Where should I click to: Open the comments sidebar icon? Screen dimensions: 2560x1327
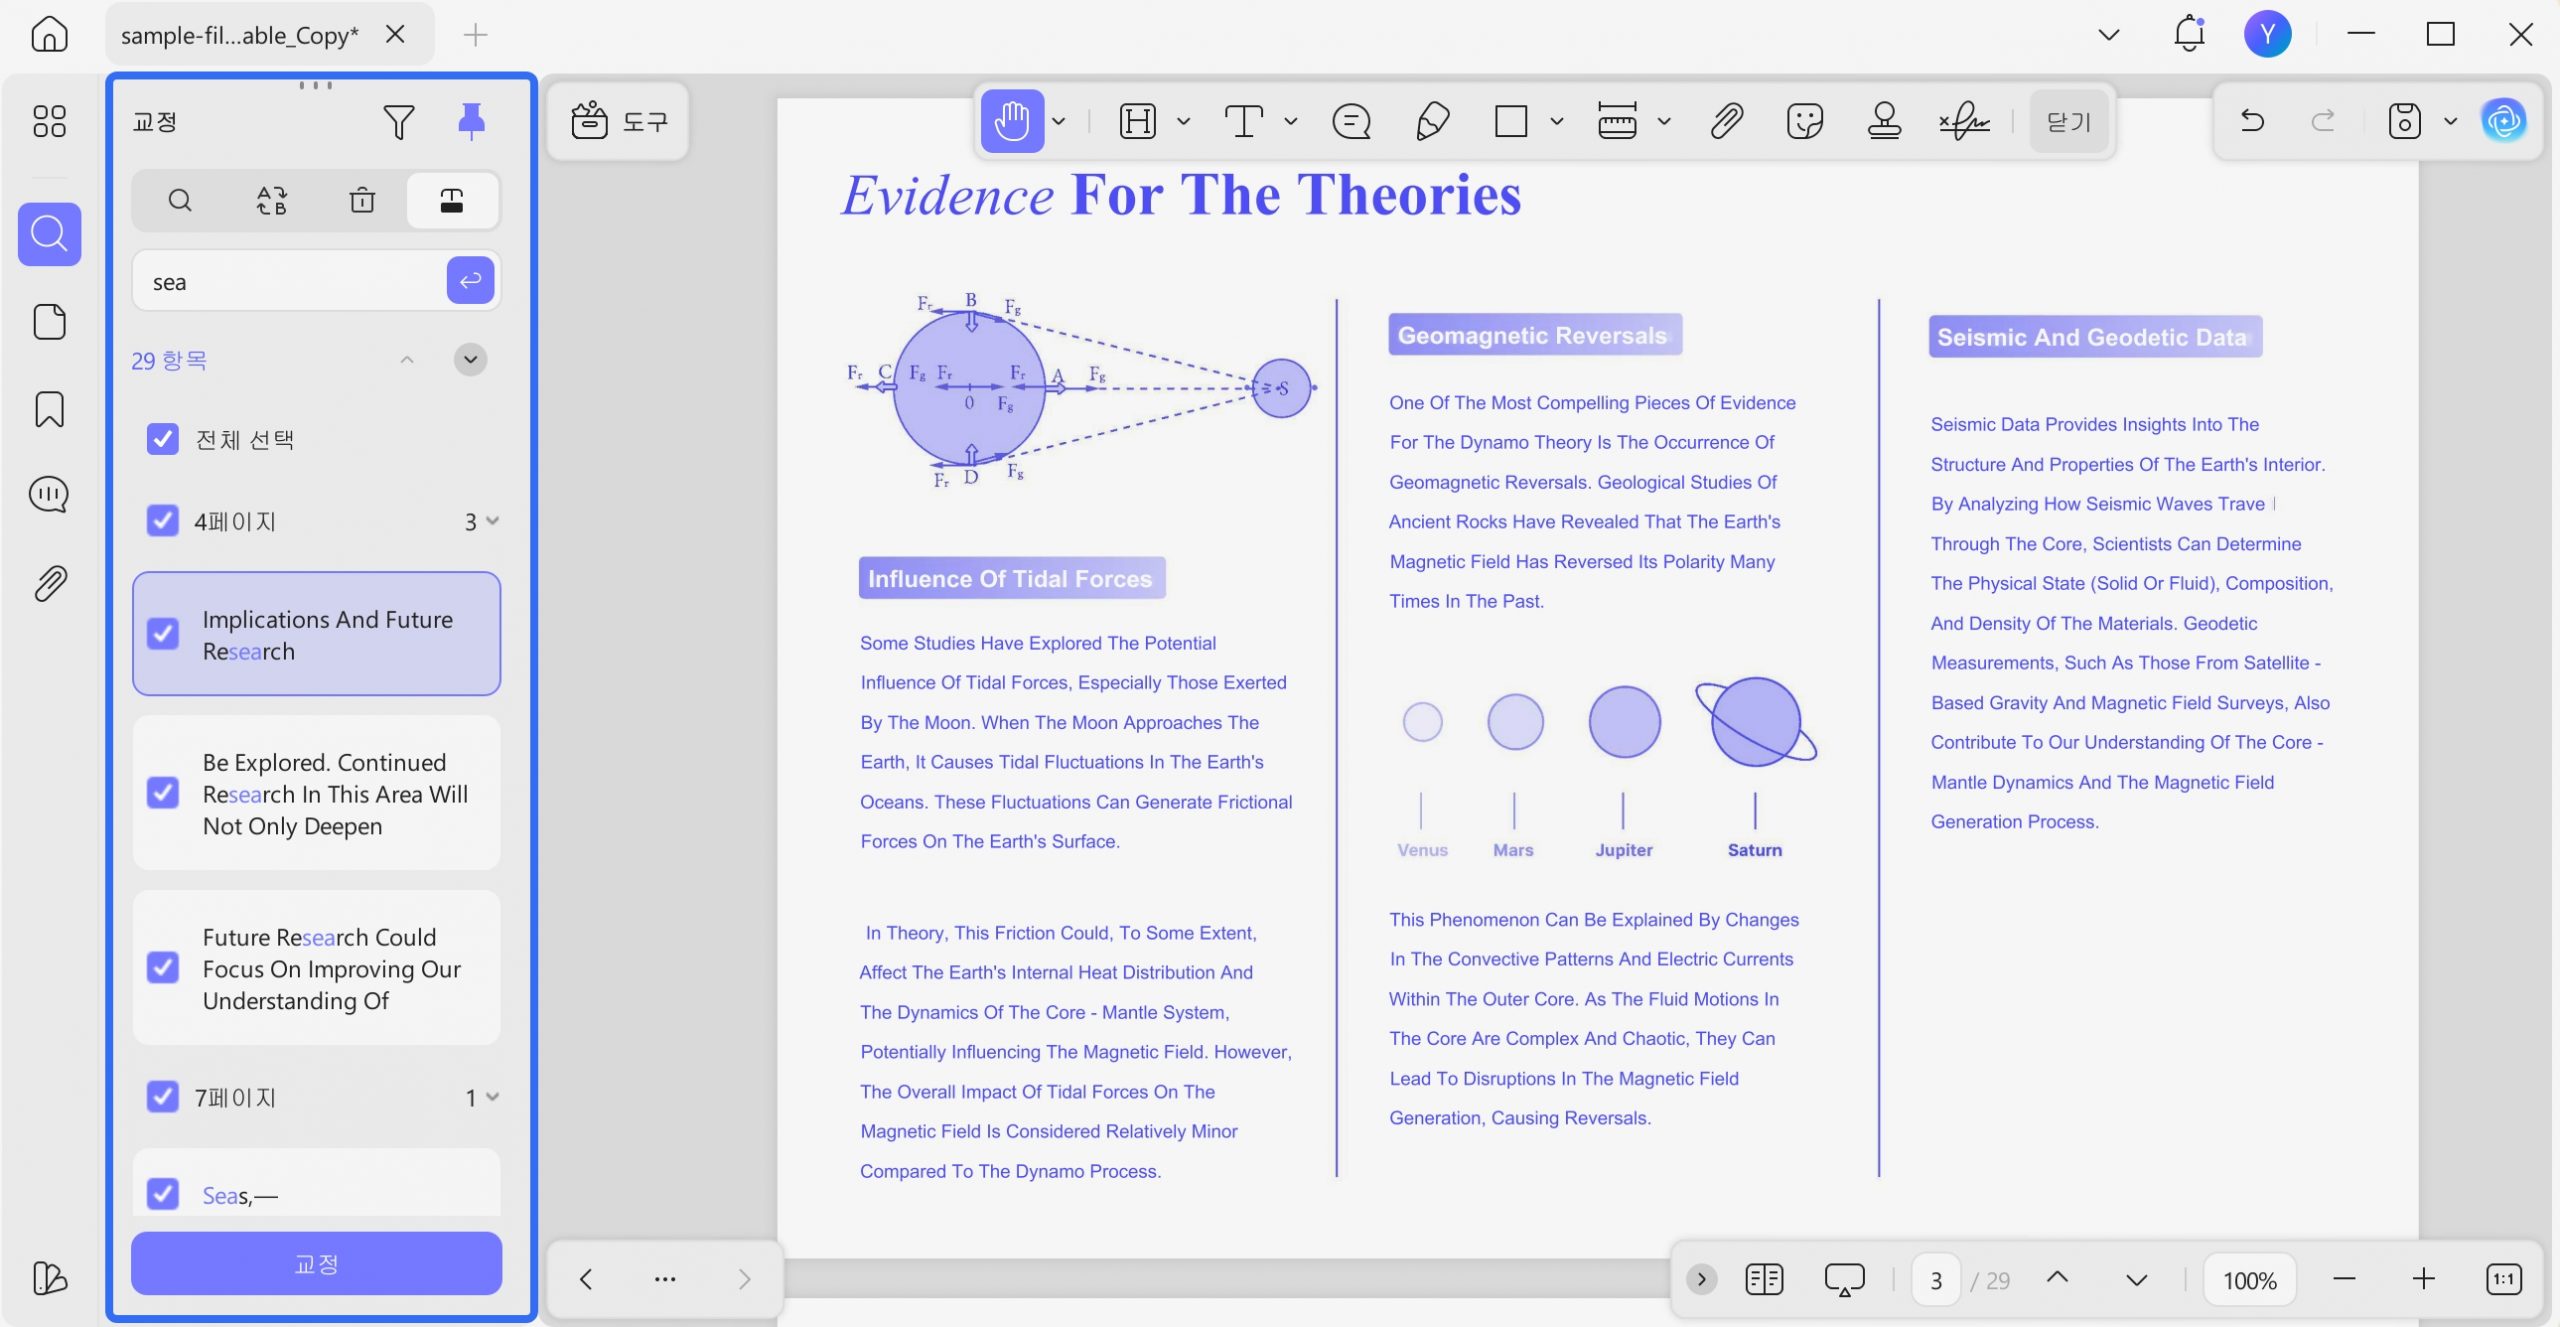pos(49,495)
